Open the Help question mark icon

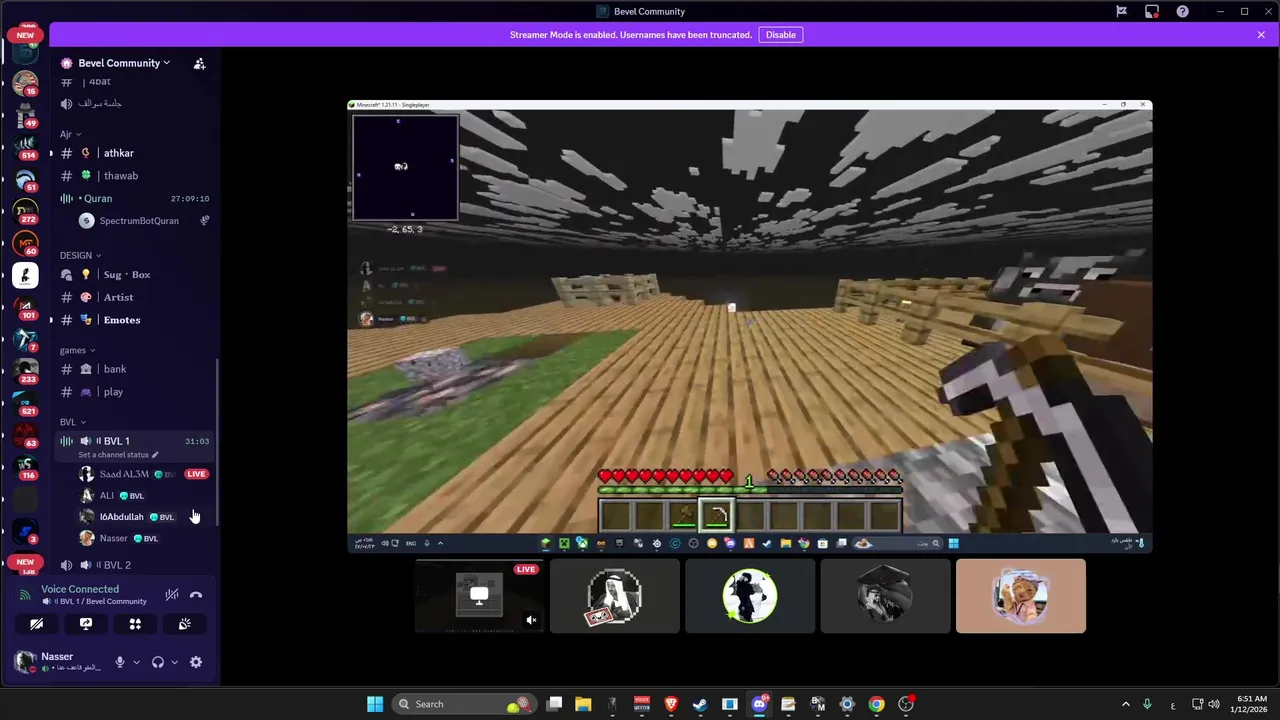[1183, 11]
